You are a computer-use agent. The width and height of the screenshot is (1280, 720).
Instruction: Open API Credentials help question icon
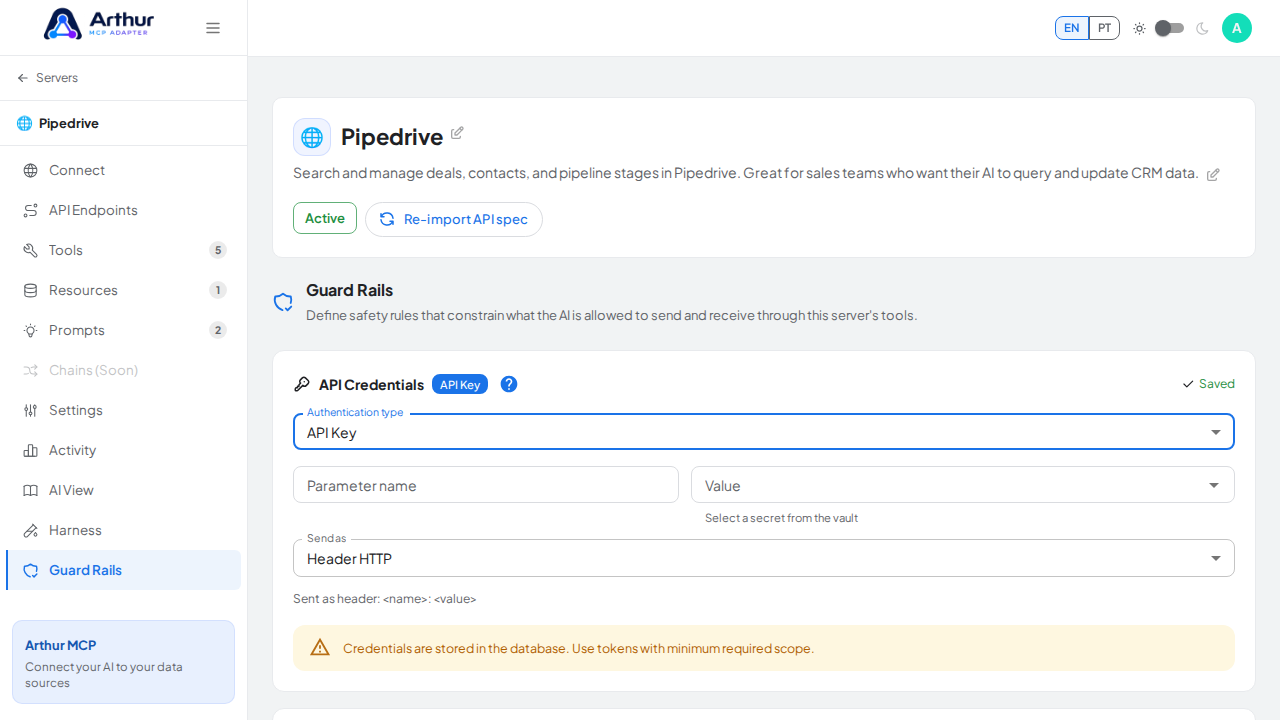[509, 384]
